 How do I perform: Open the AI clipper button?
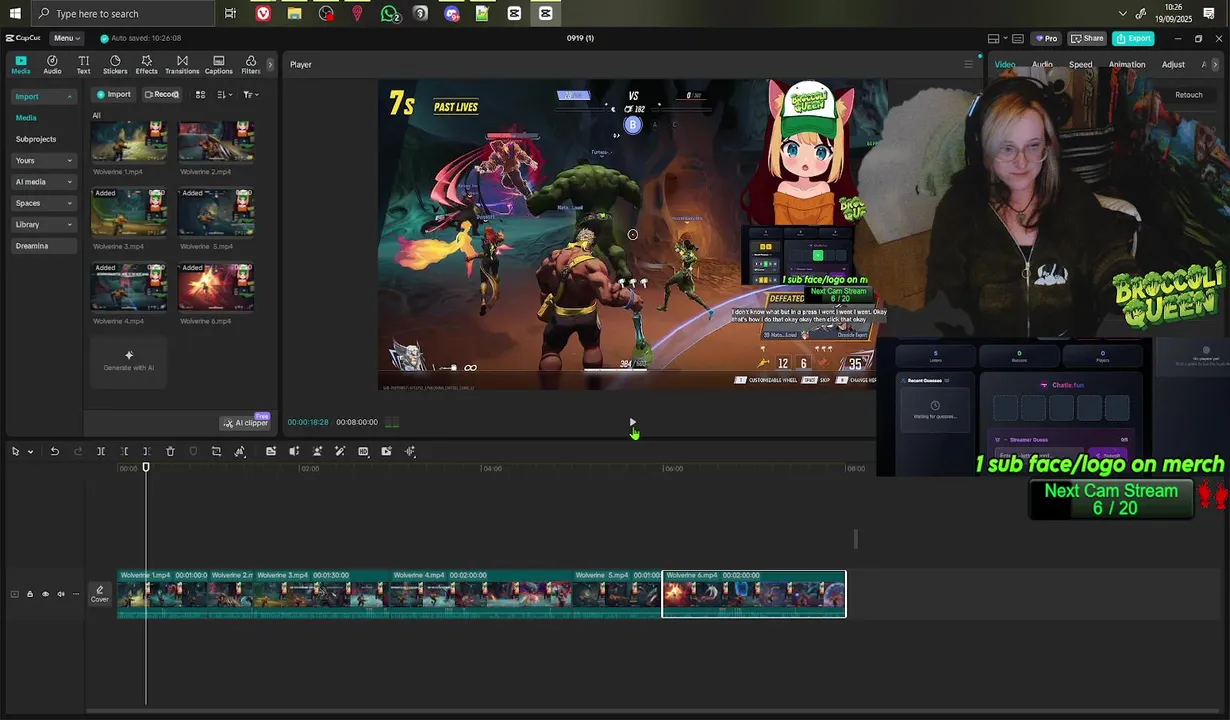click(x=246, y=423)
